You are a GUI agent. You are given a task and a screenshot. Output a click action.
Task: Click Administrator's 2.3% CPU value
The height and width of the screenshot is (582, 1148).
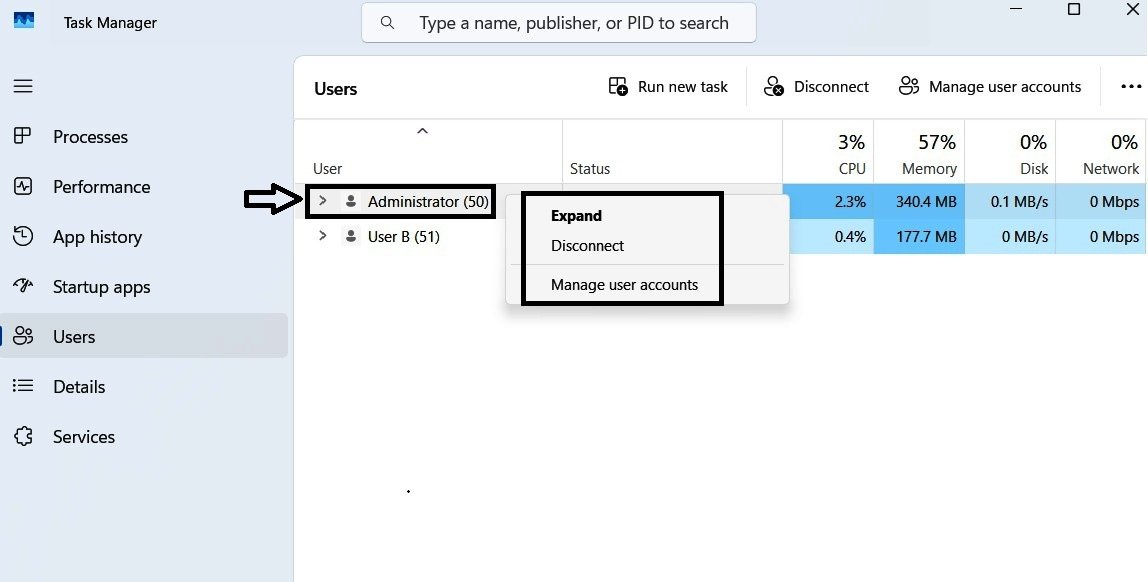pyautogui.click(x=850, y=202)
